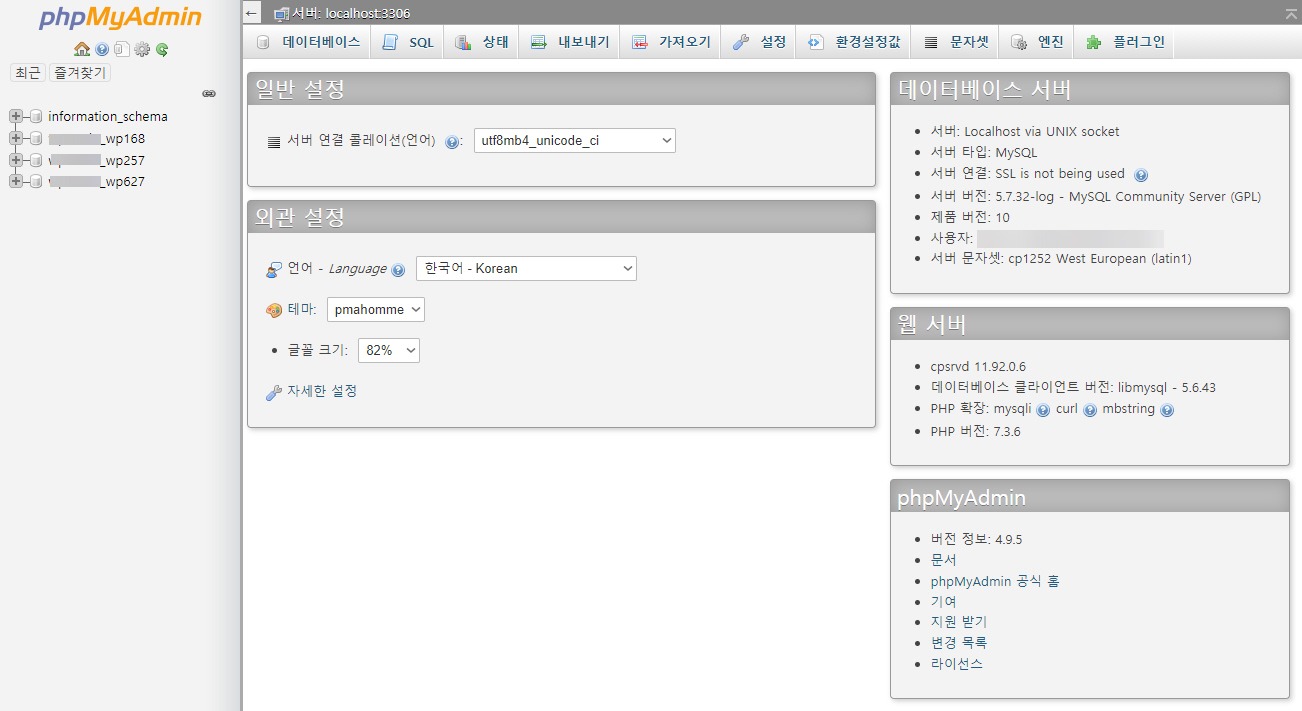This screenshot has width=1302, height=711.
Task: Click the phpMyAdmin logo
Action: pyautogui.click(x=121, y=18)
